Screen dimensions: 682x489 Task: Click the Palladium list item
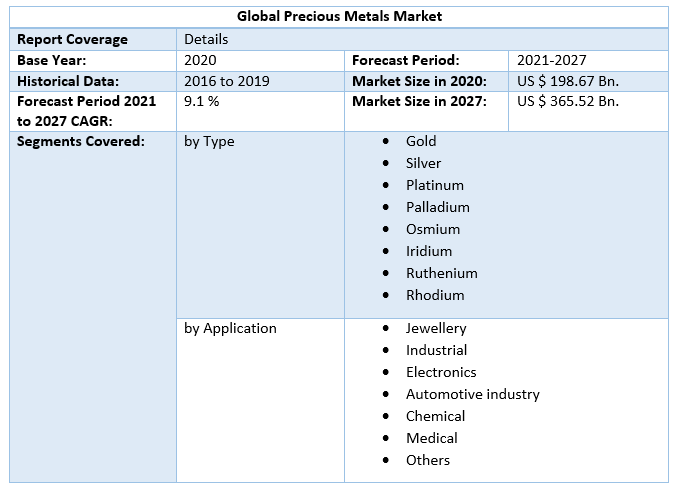[437, 207]
